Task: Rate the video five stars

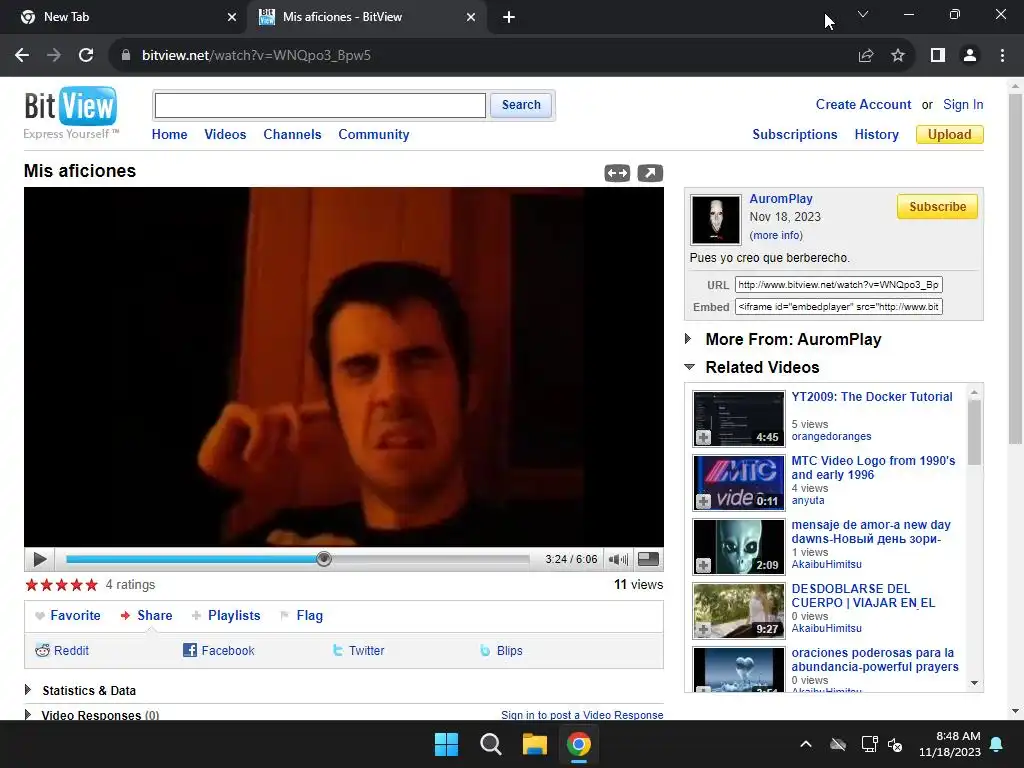Action: click(x=91, y=584)
